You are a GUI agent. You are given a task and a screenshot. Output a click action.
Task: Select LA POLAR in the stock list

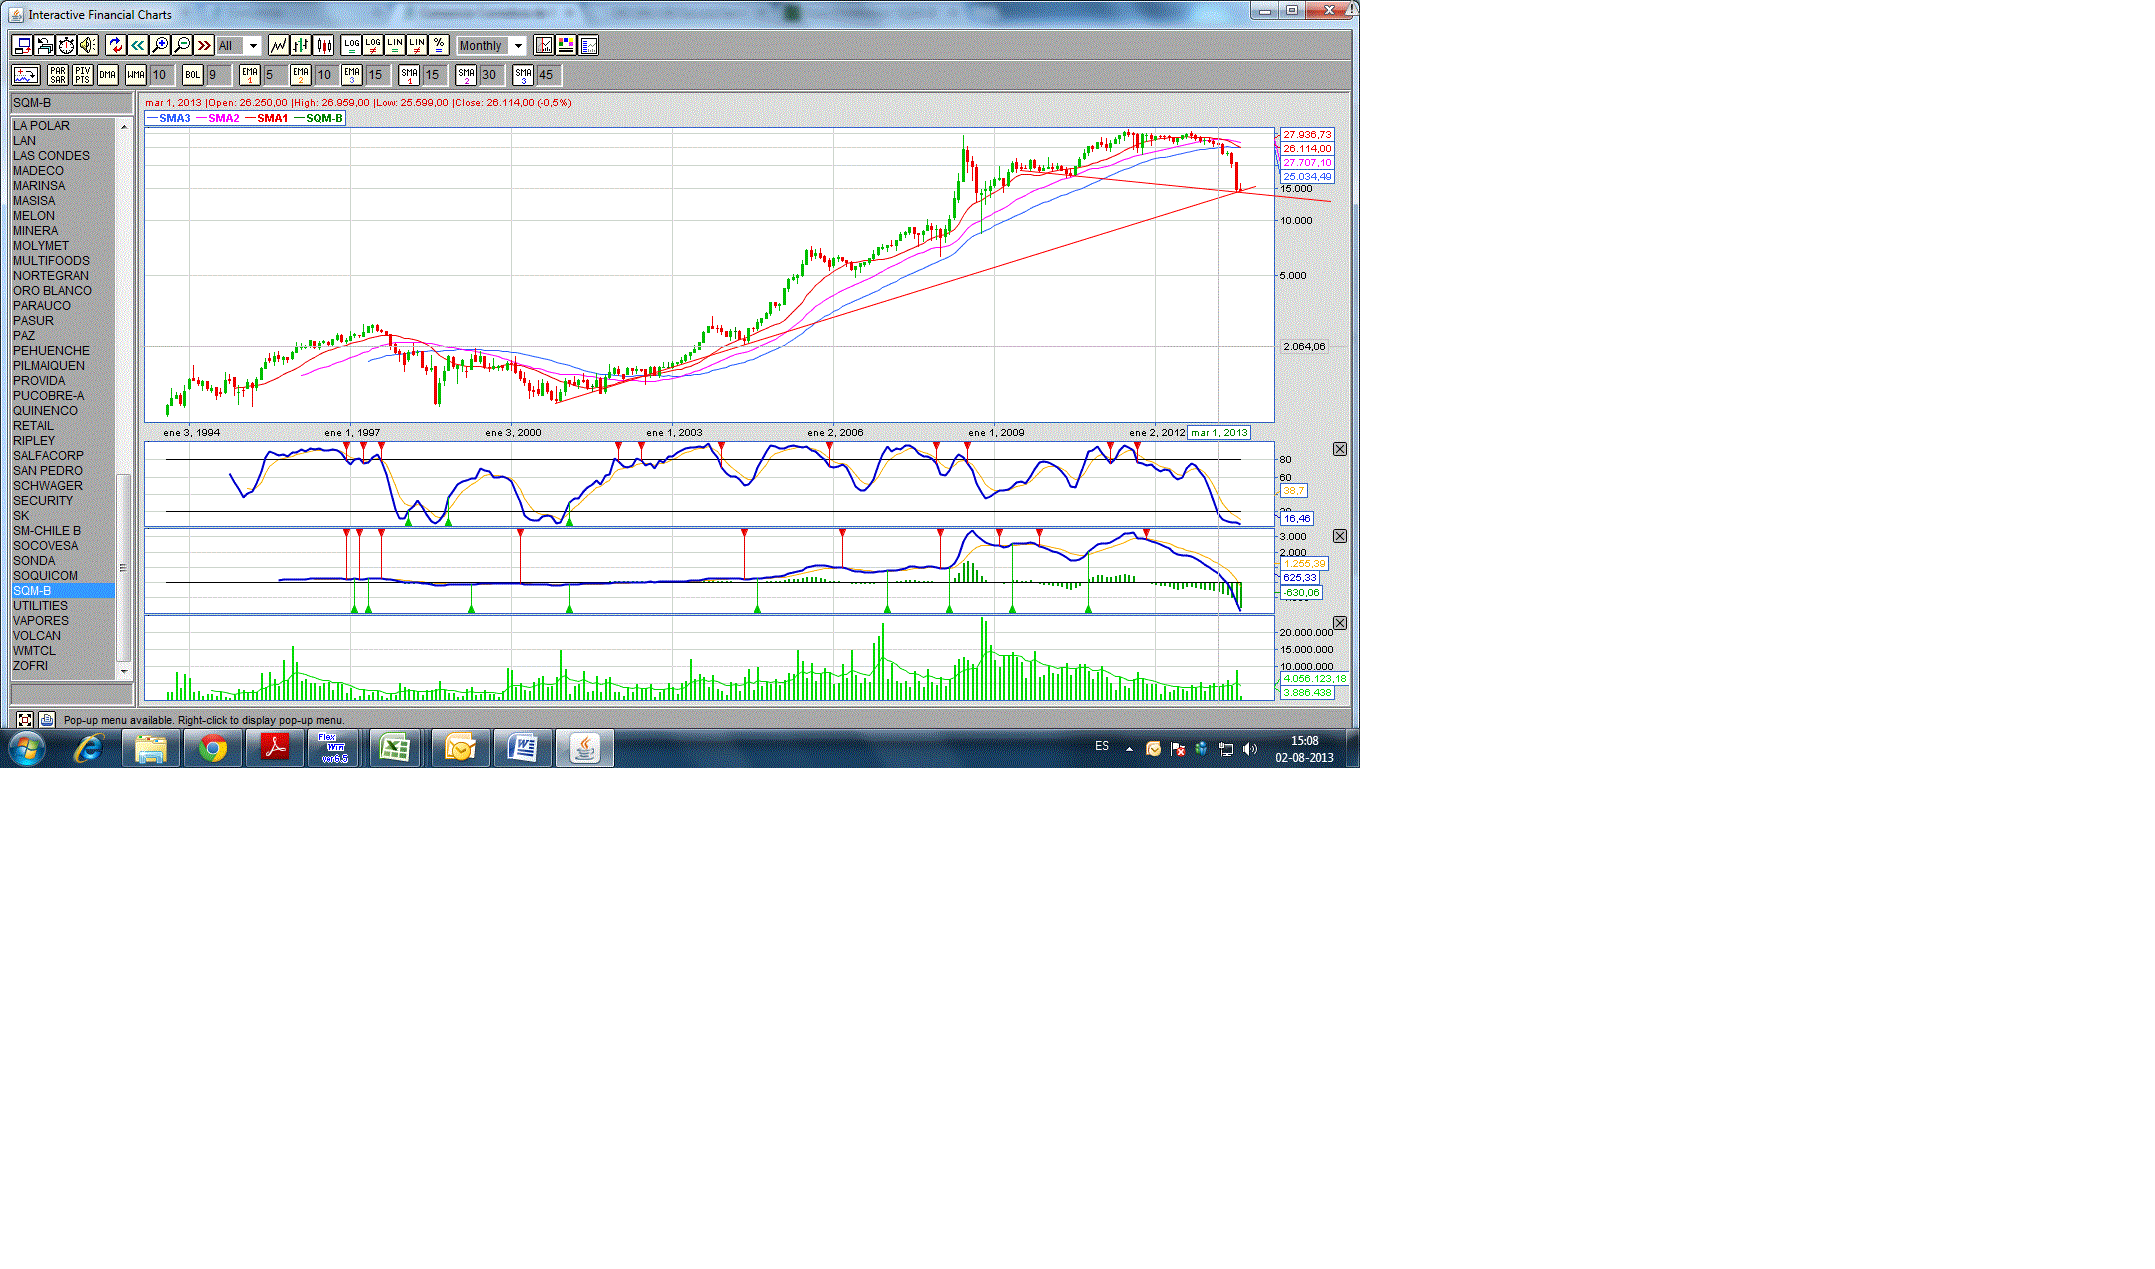click(41, 126)
